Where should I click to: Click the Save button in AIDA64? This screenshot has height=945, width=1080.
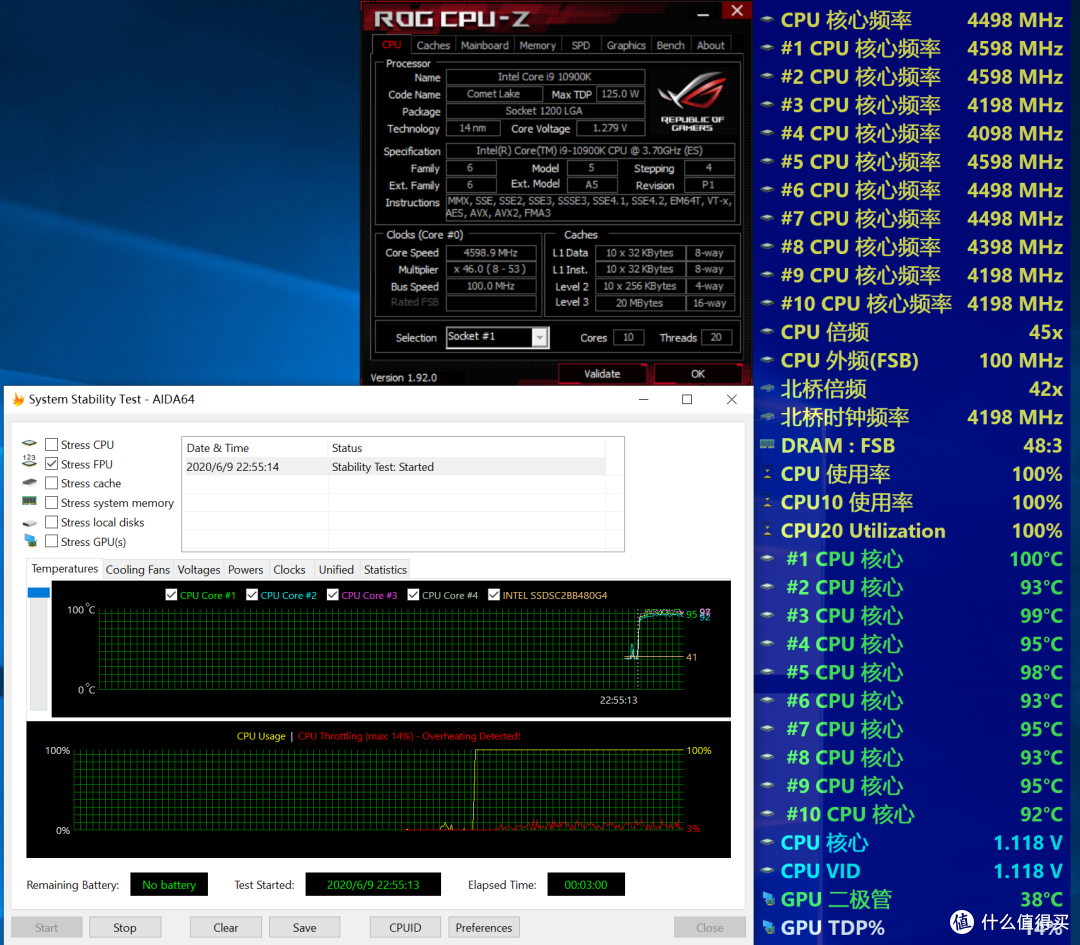[x=304, y=927]
